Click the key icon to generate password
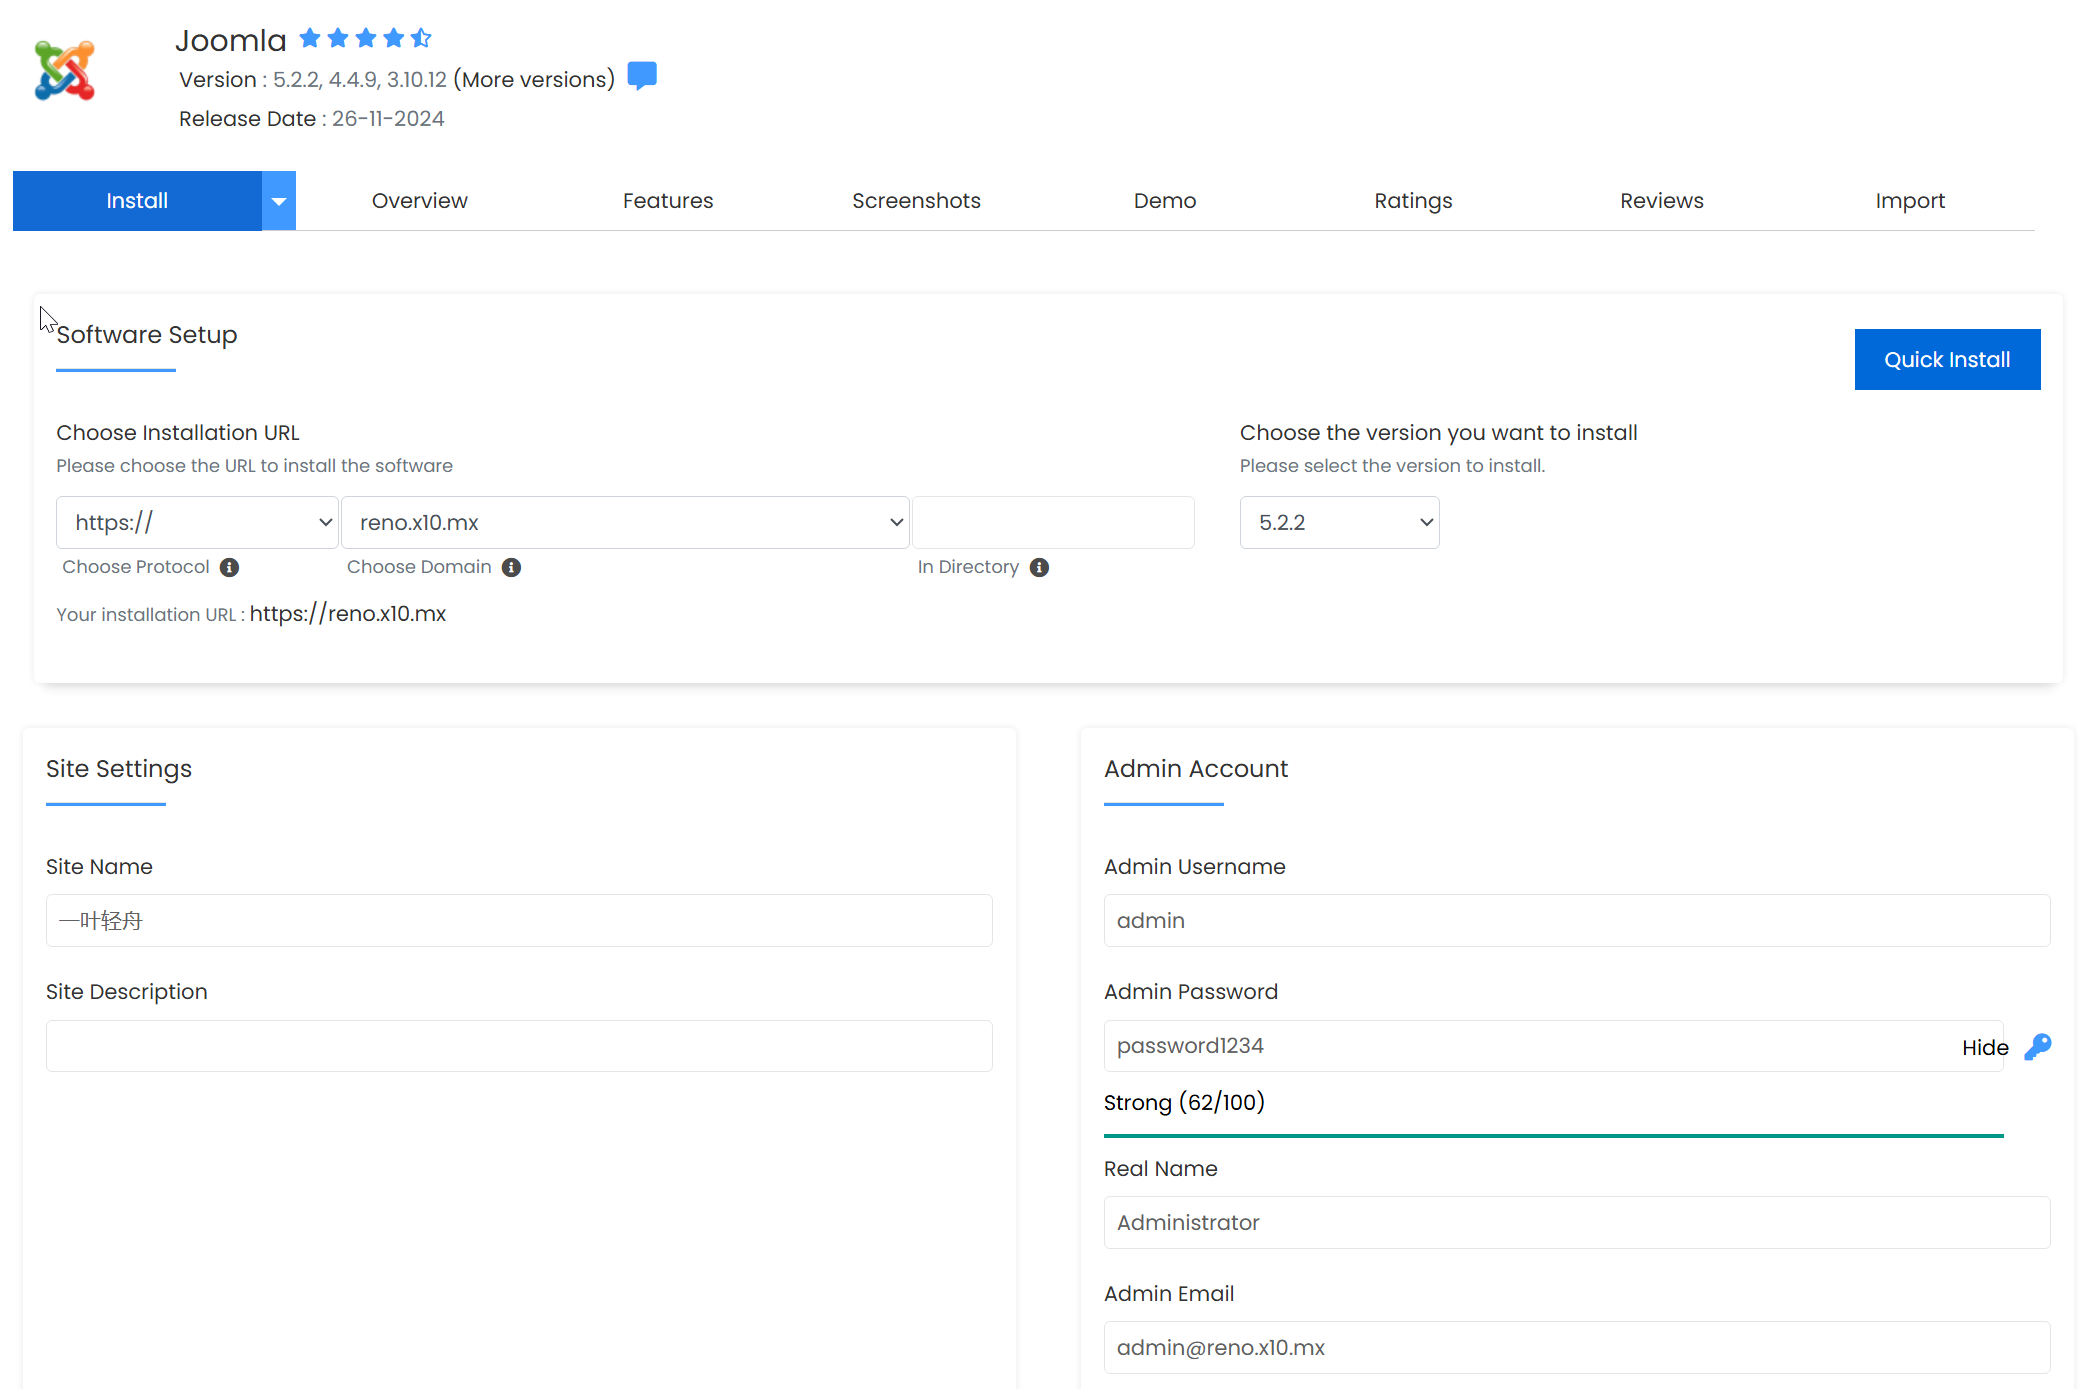 pyautogui.click(x=2037, y=1047)
